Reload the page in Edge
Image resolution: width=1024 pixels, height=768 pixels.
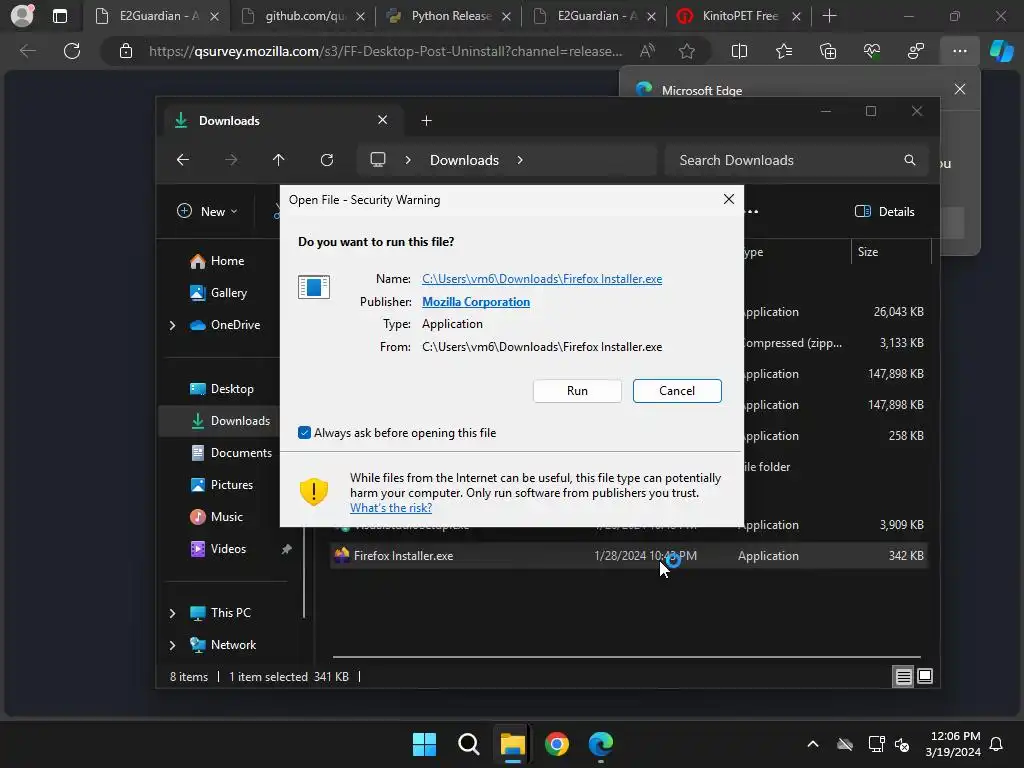click(x=72, y=51)
